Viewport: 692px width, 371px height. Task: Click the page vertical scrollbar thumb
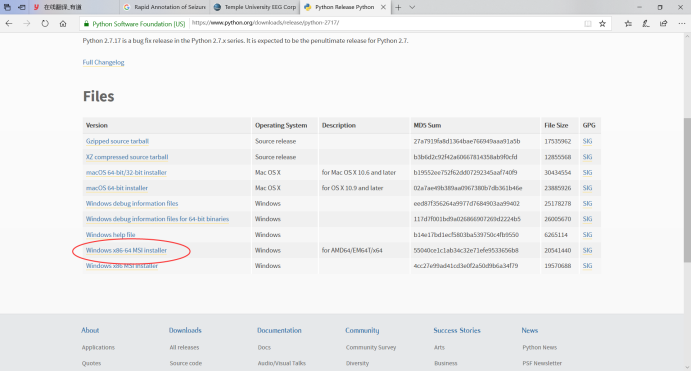click(687, 190)
